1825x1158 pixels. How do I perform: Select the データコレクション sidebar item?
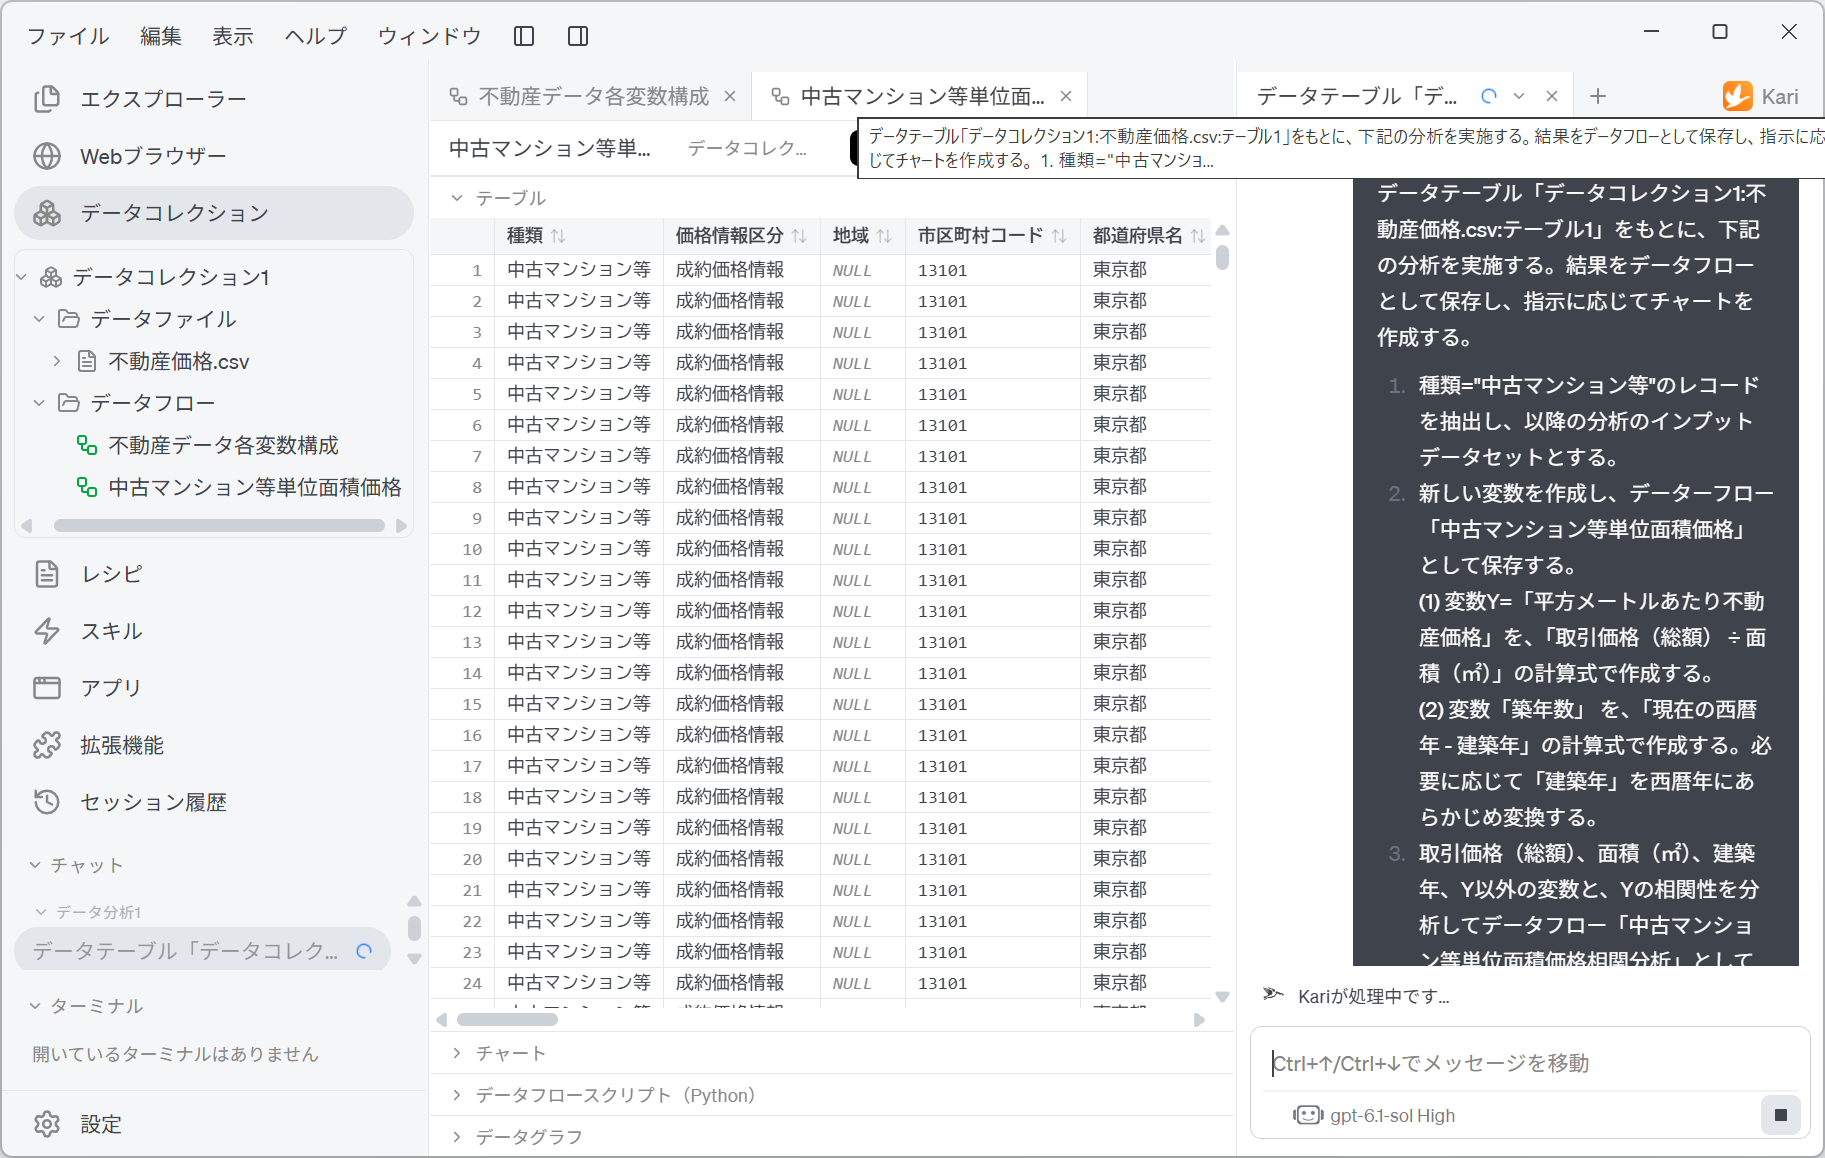pos(214,213)
